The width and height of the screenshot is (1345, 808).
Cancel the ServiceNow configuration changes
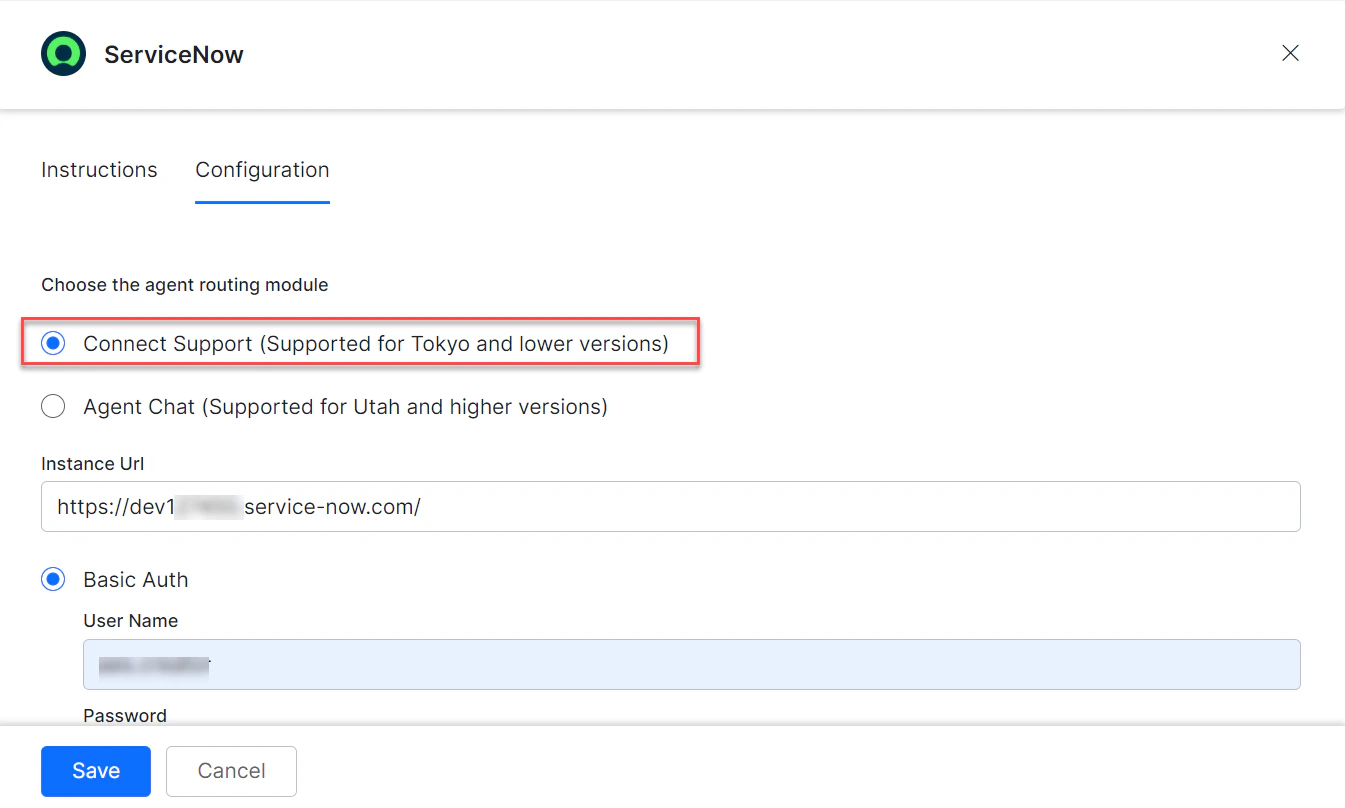tap(231, 770)
